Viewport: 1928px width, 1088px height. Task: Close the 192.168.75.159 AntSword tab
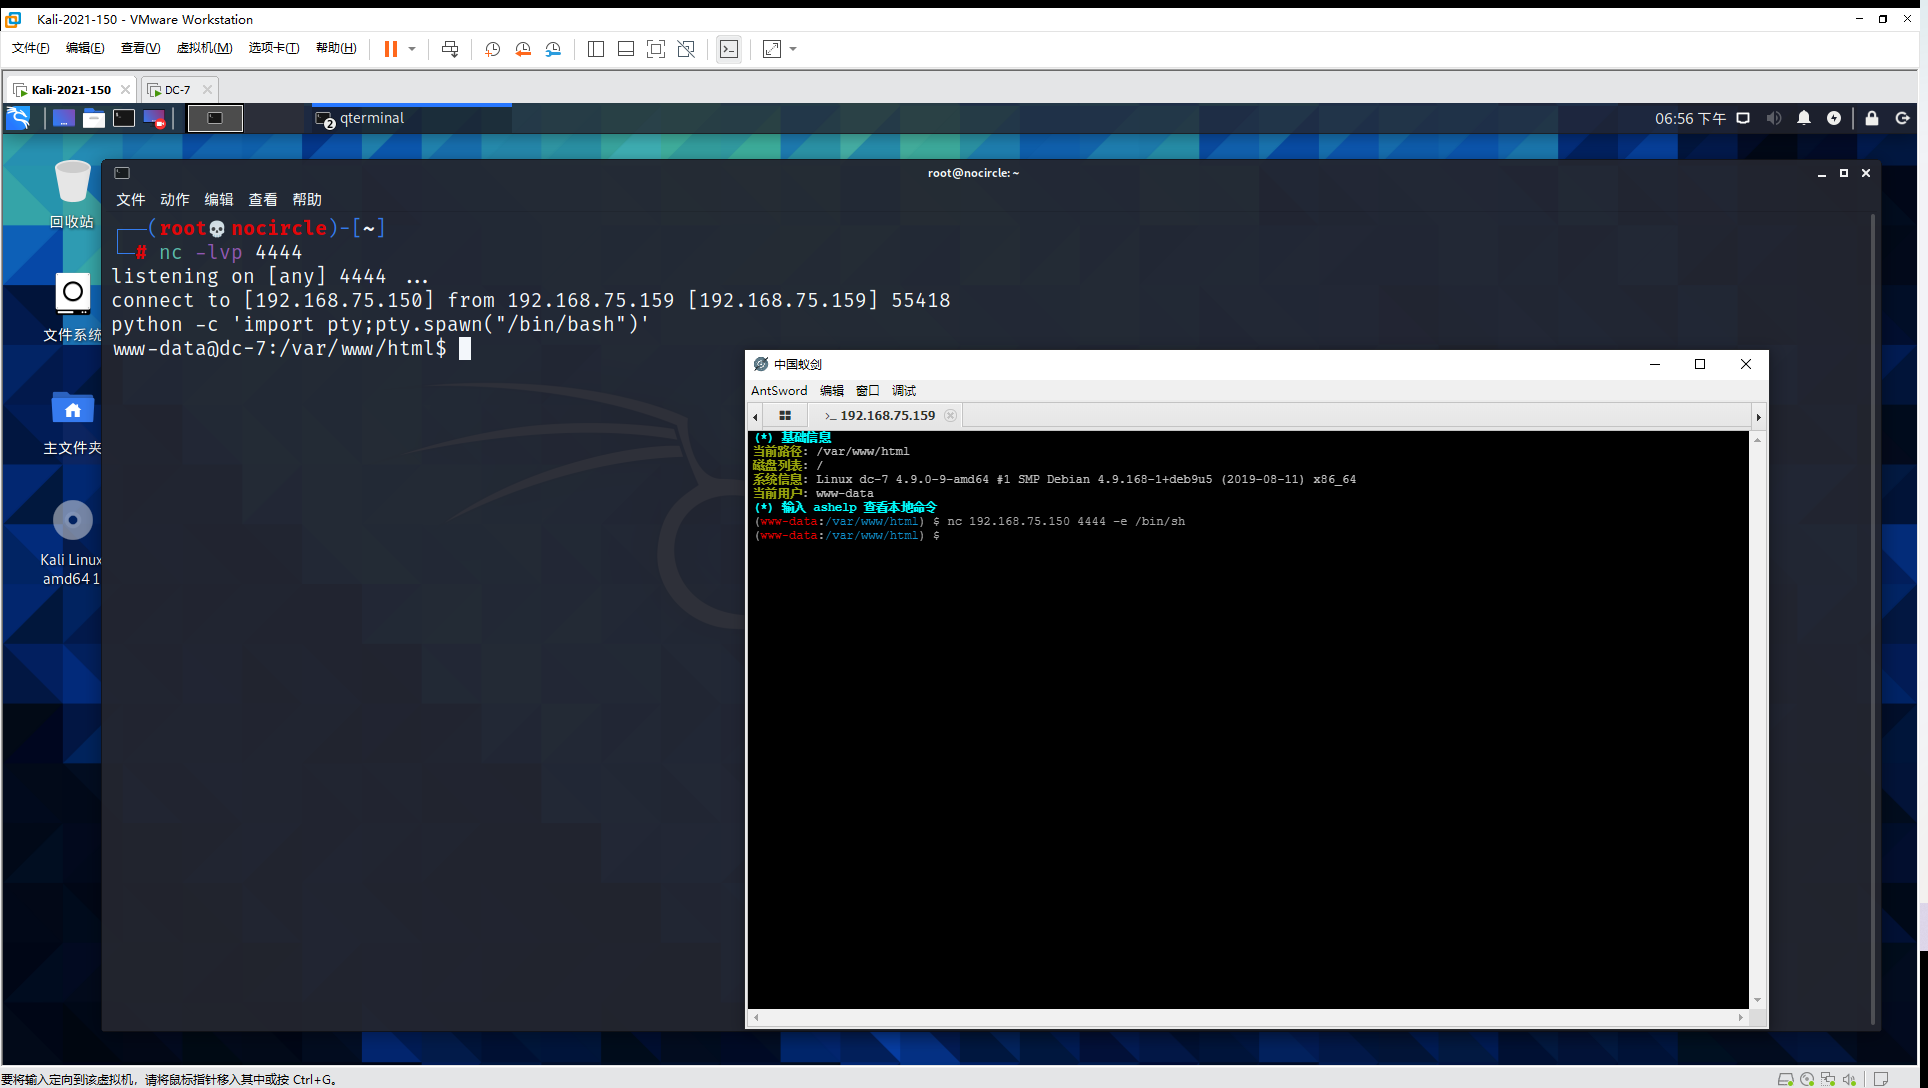951,416
